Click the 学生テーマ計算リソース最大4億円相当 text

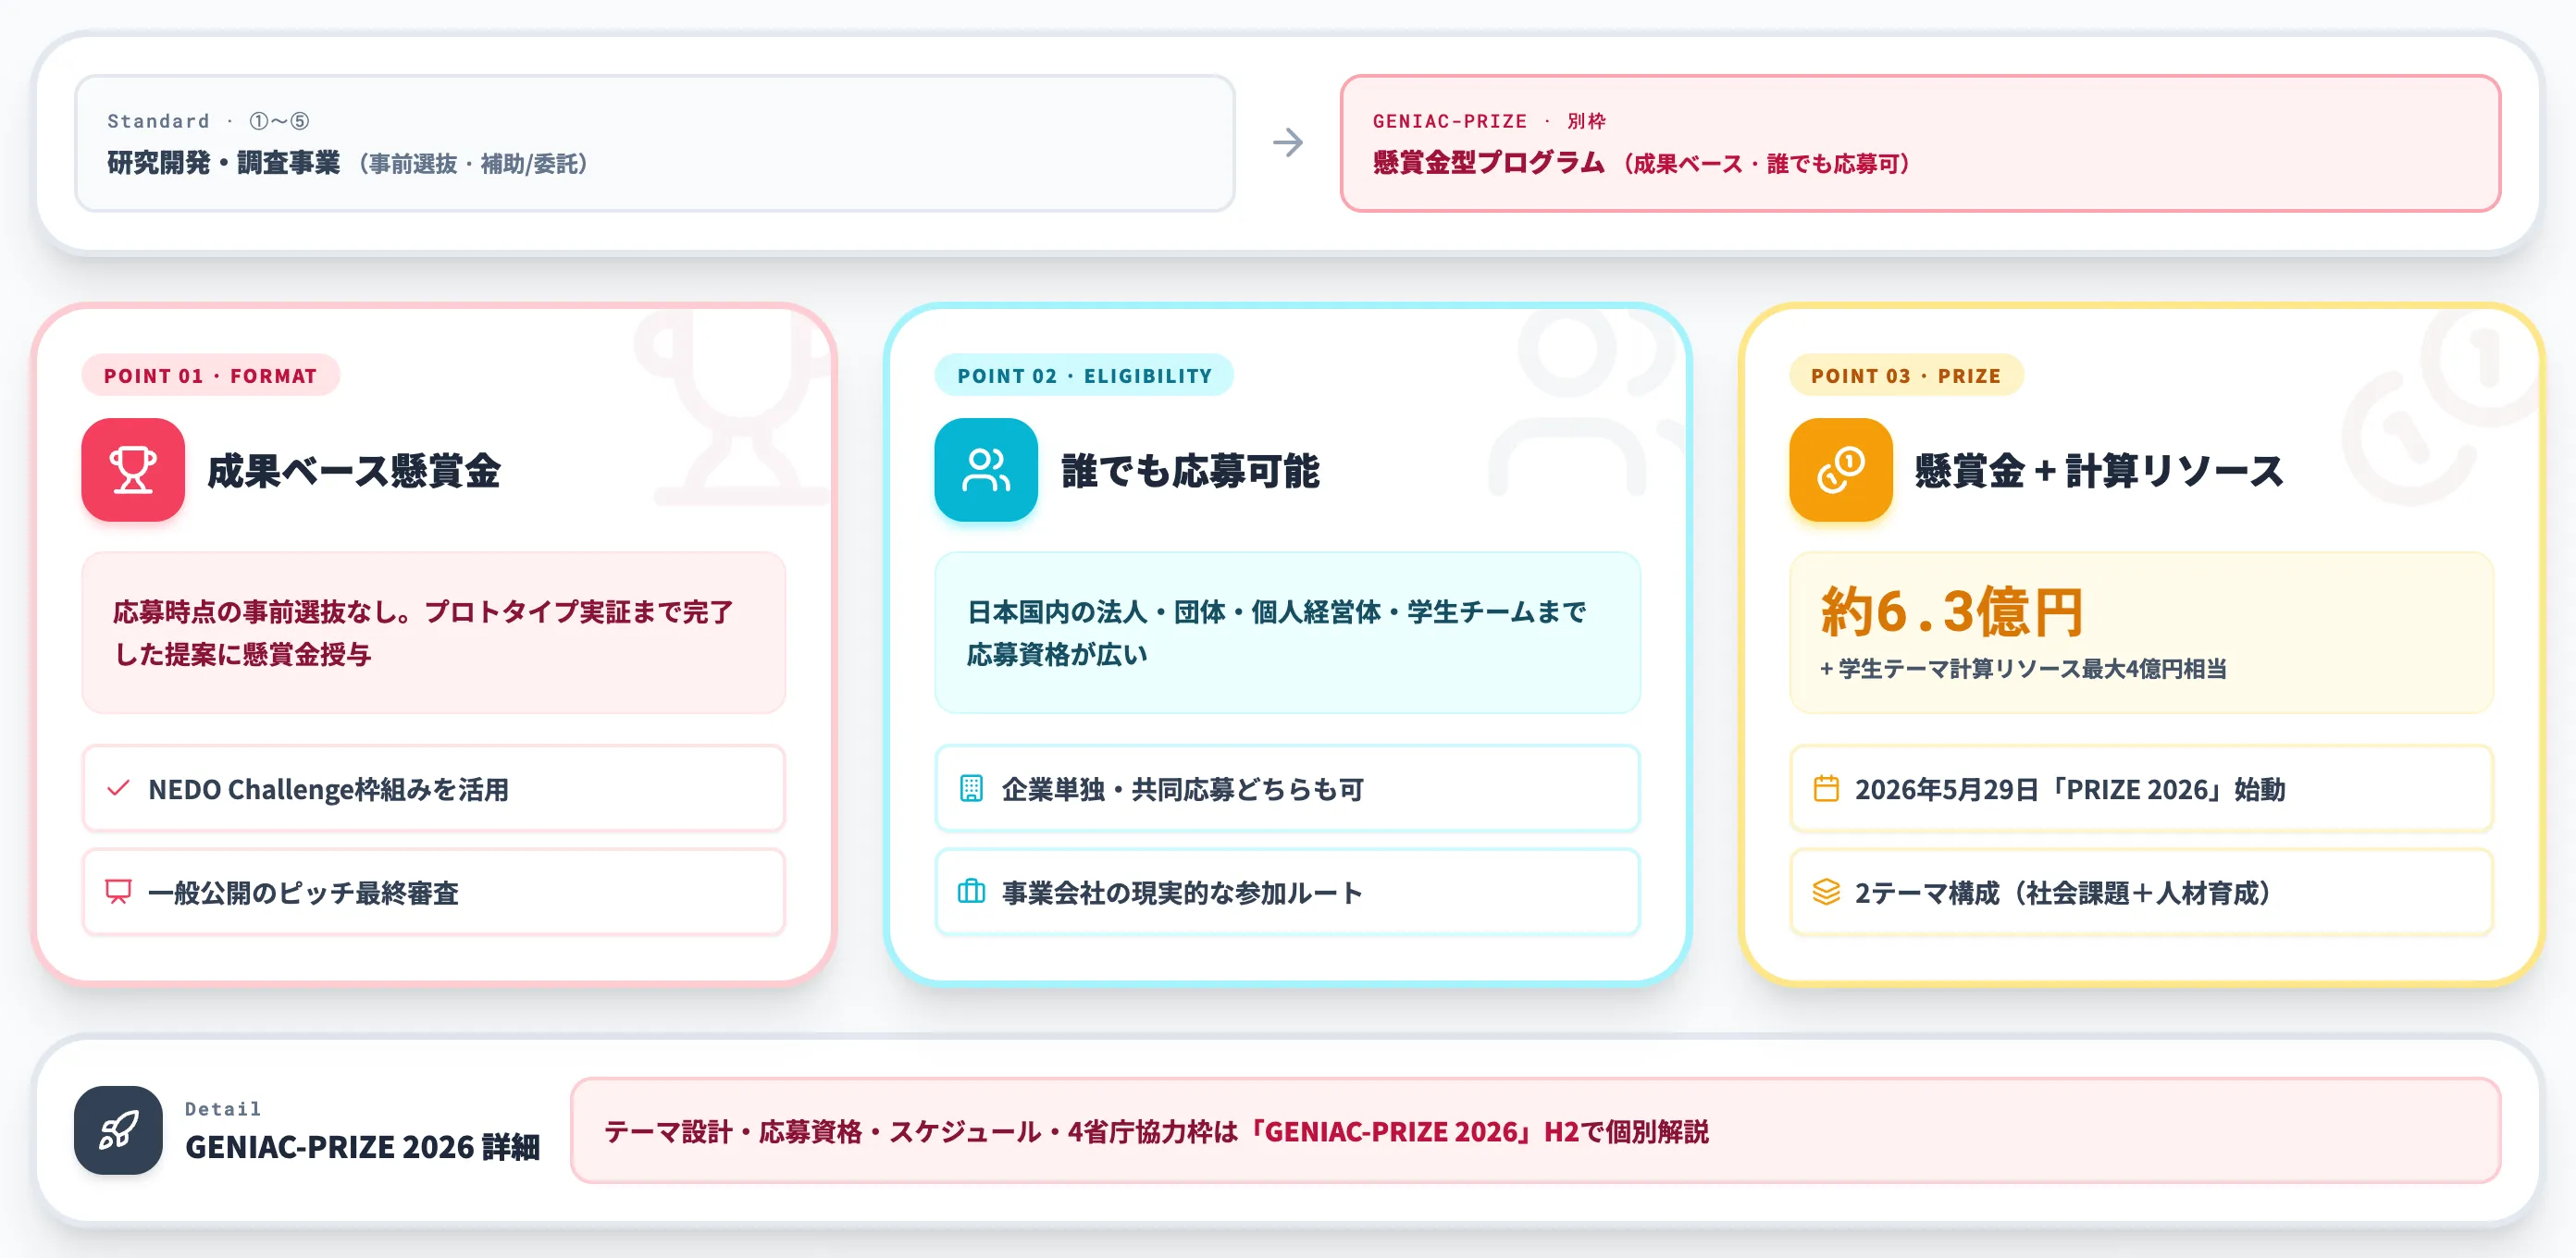click(x=2023, y=669)
